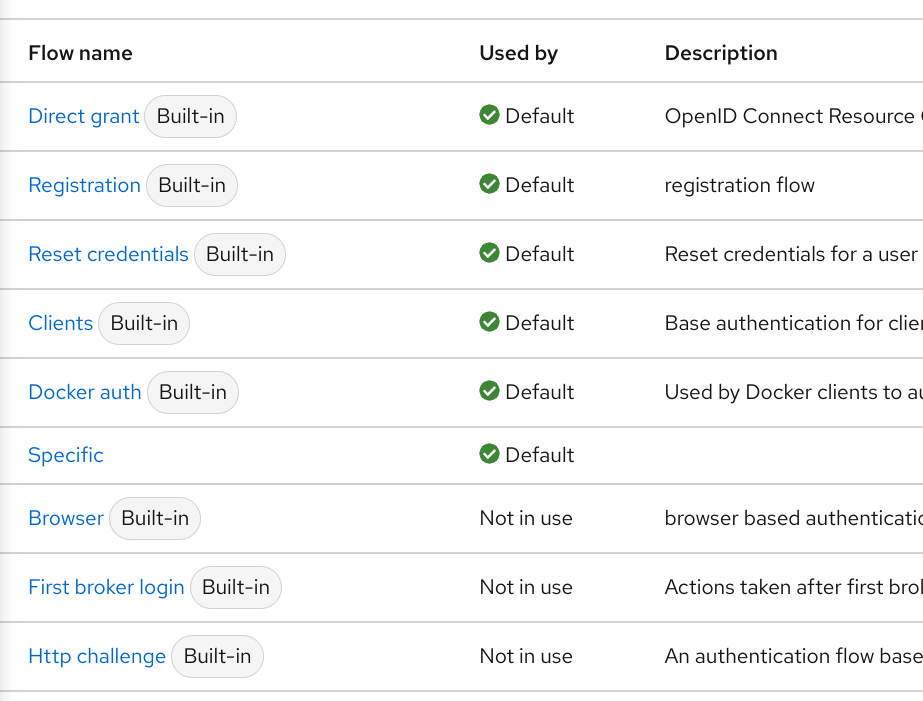Image resolution: width=923 pixels, height=701 pixels.
Task: Click the Built-in badge next to Browser
Action: [x=154, y=518]
